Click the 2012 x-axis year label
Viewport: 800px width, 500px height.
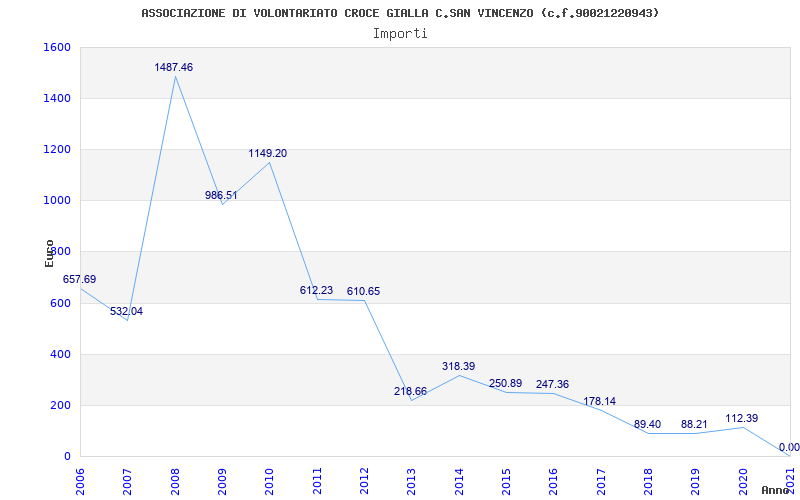364,482
